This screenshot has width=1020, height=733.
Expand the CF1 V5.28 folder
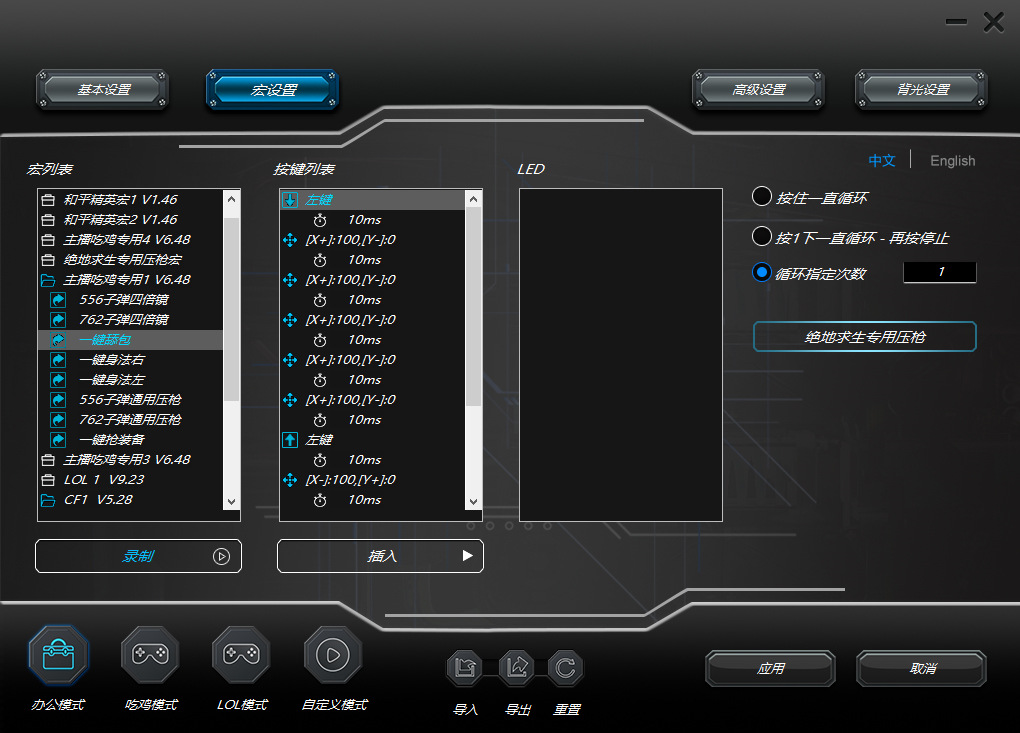[47, 500]
